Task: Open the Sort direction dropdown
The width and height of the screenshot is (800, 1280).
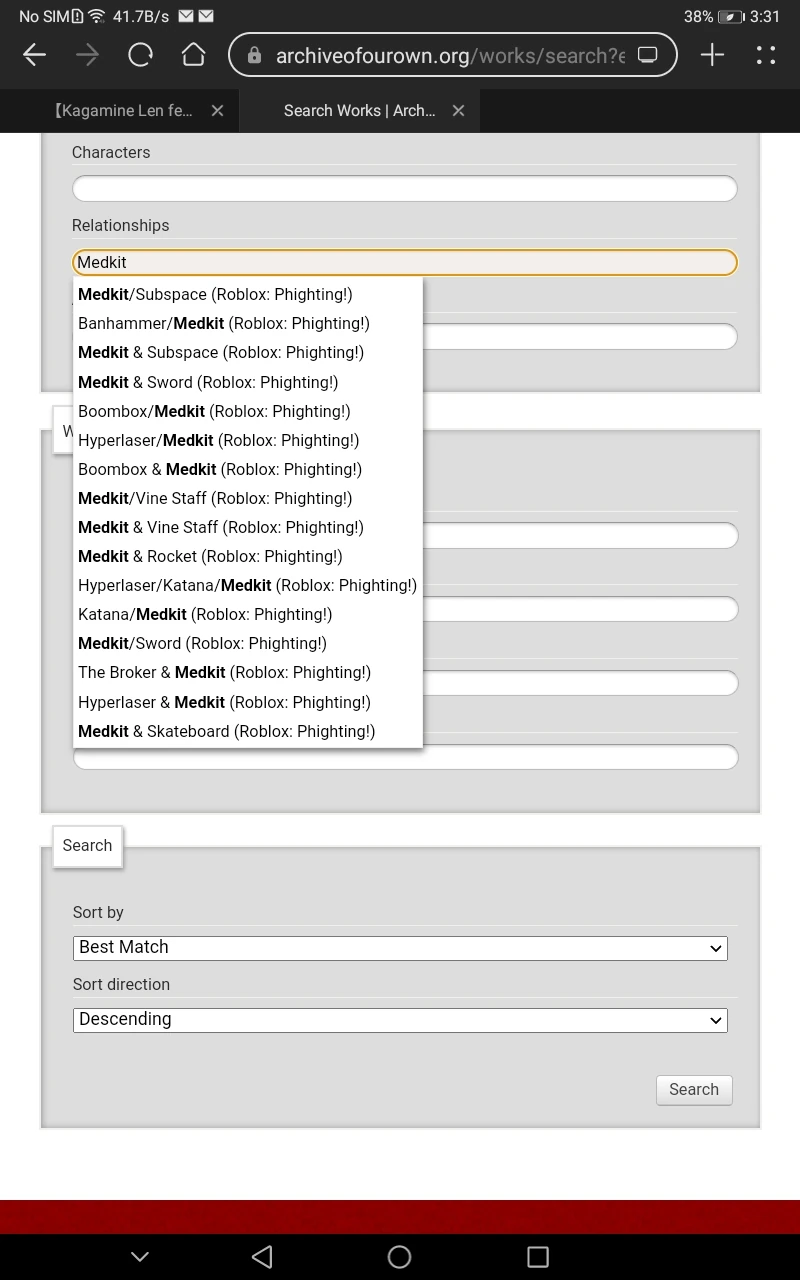Action: [400, 1020]
